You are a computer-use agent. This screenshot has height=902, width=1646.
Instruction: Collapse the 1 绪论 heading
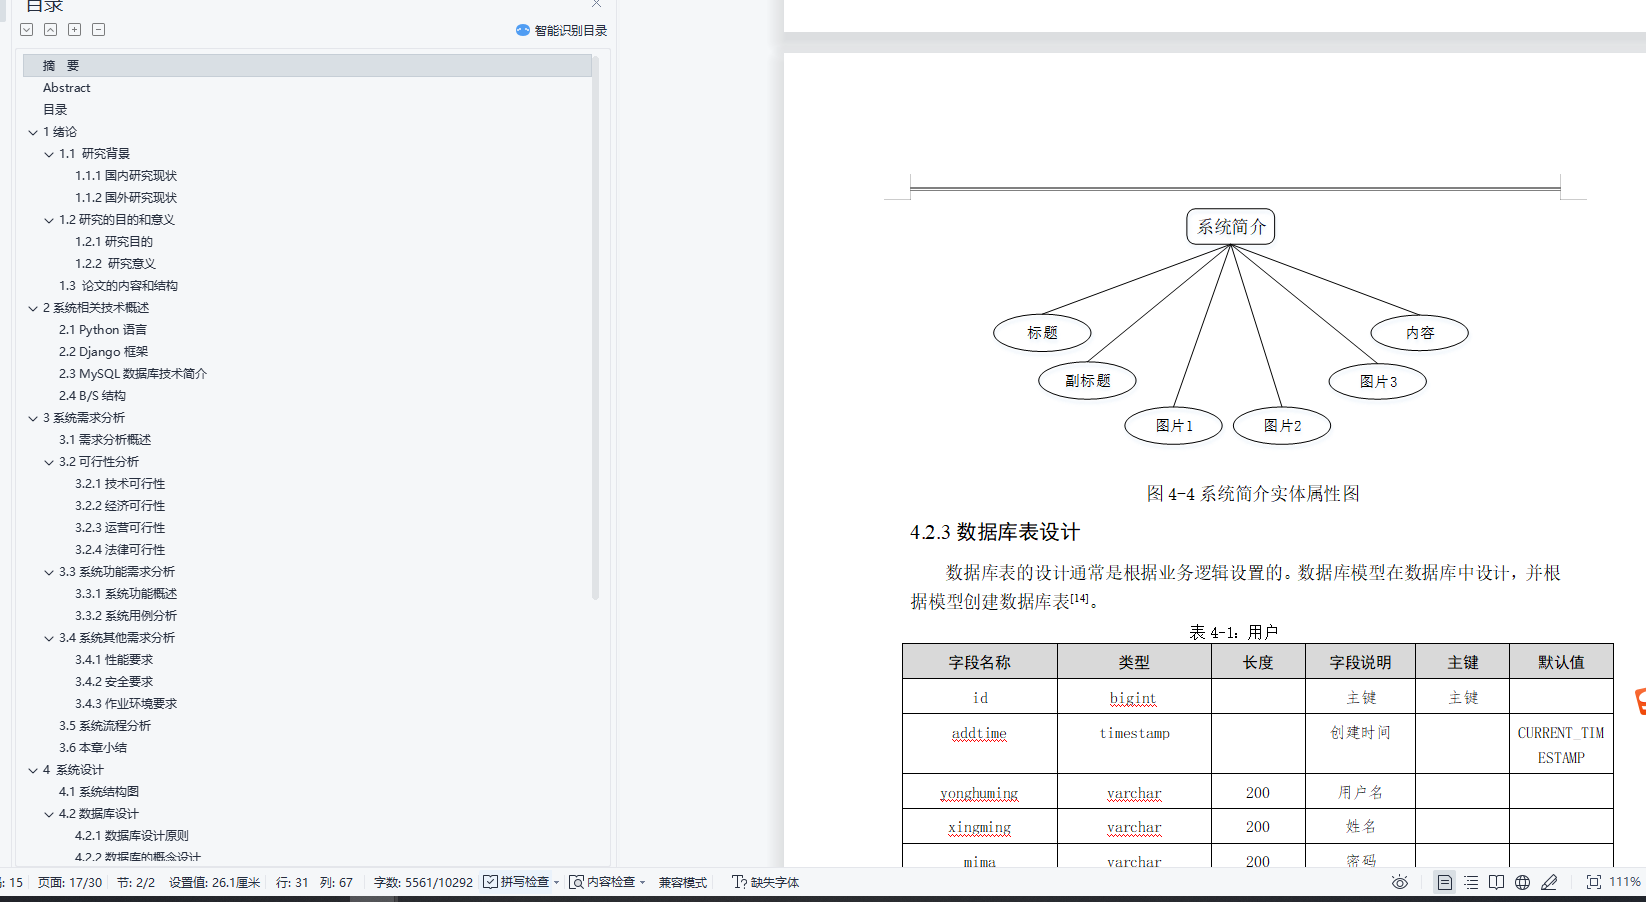coord(33,132)
